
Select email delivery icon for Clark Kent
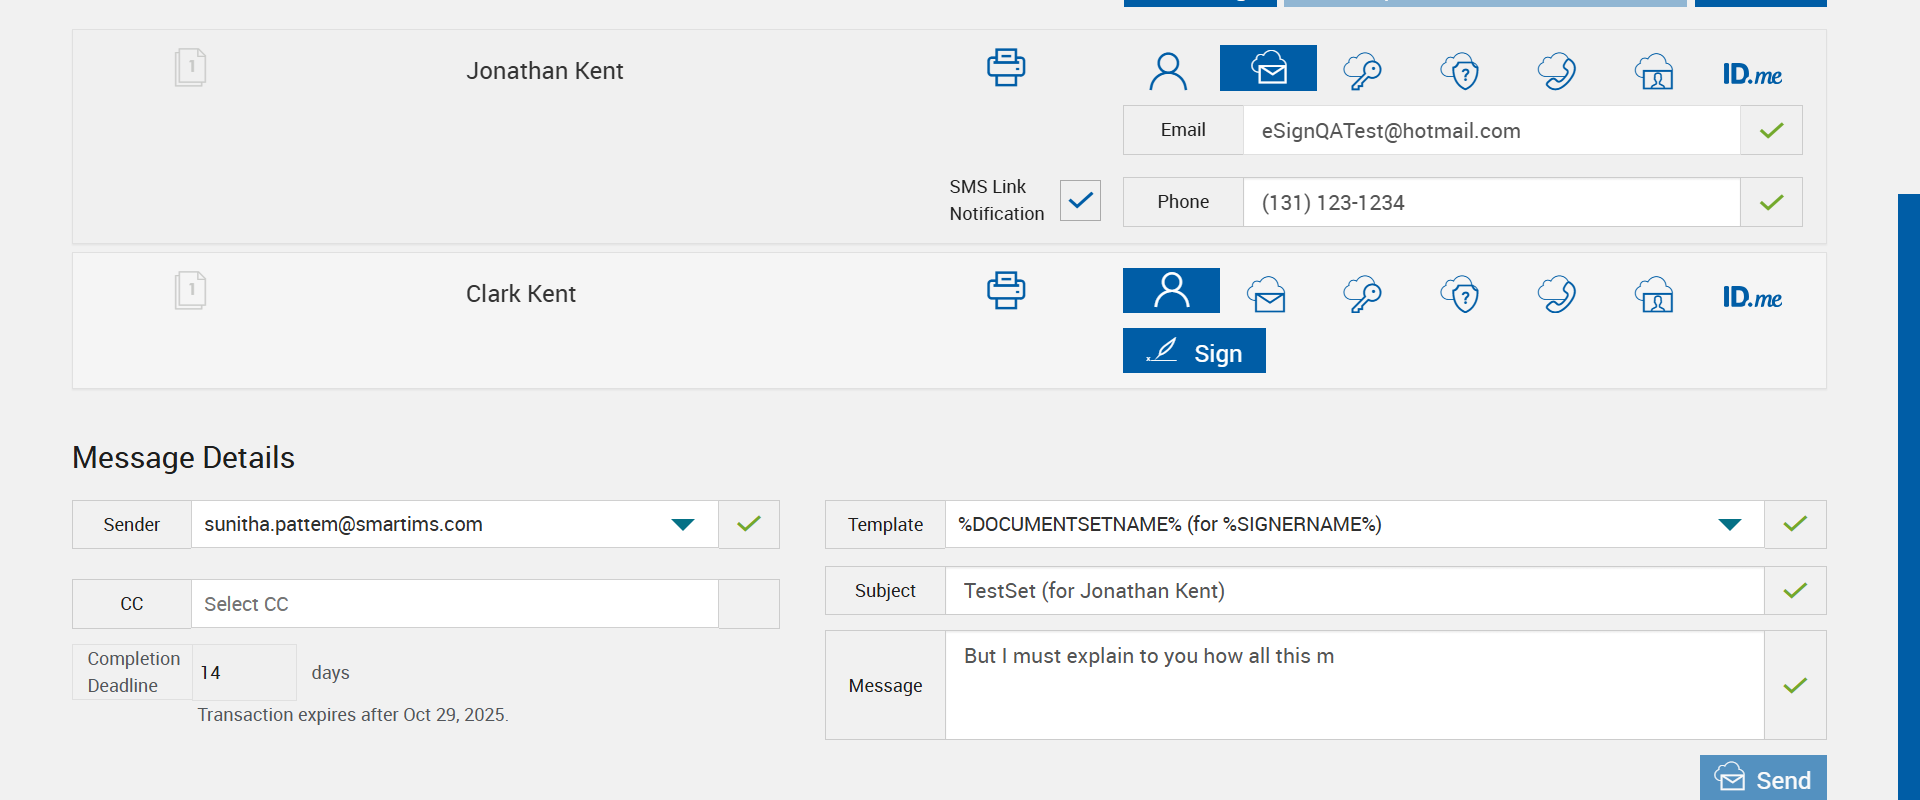pos(1266,295)
